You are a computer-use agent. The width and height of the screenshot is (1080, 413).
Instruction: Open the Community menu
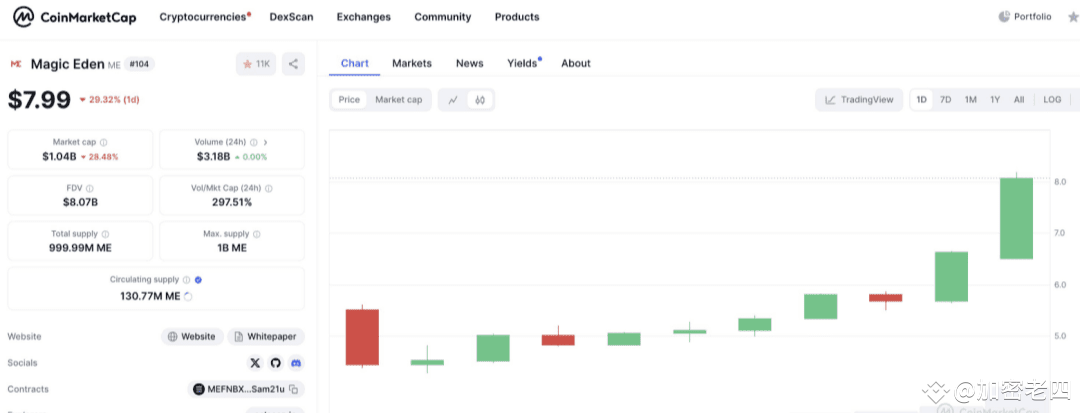pos(443,17)
